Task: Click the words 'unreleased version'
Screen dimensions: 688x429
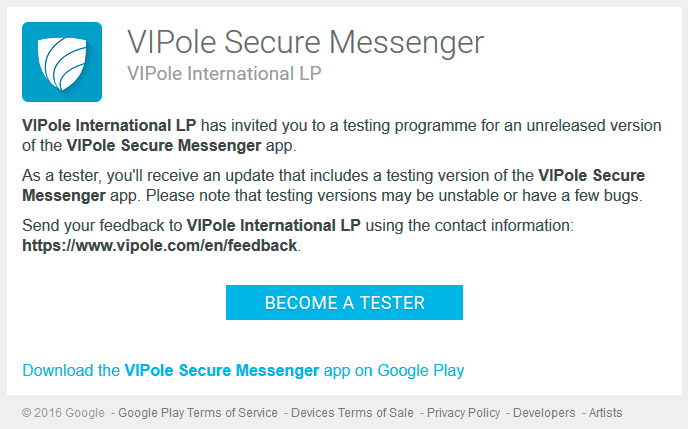Action: point(594,126)
